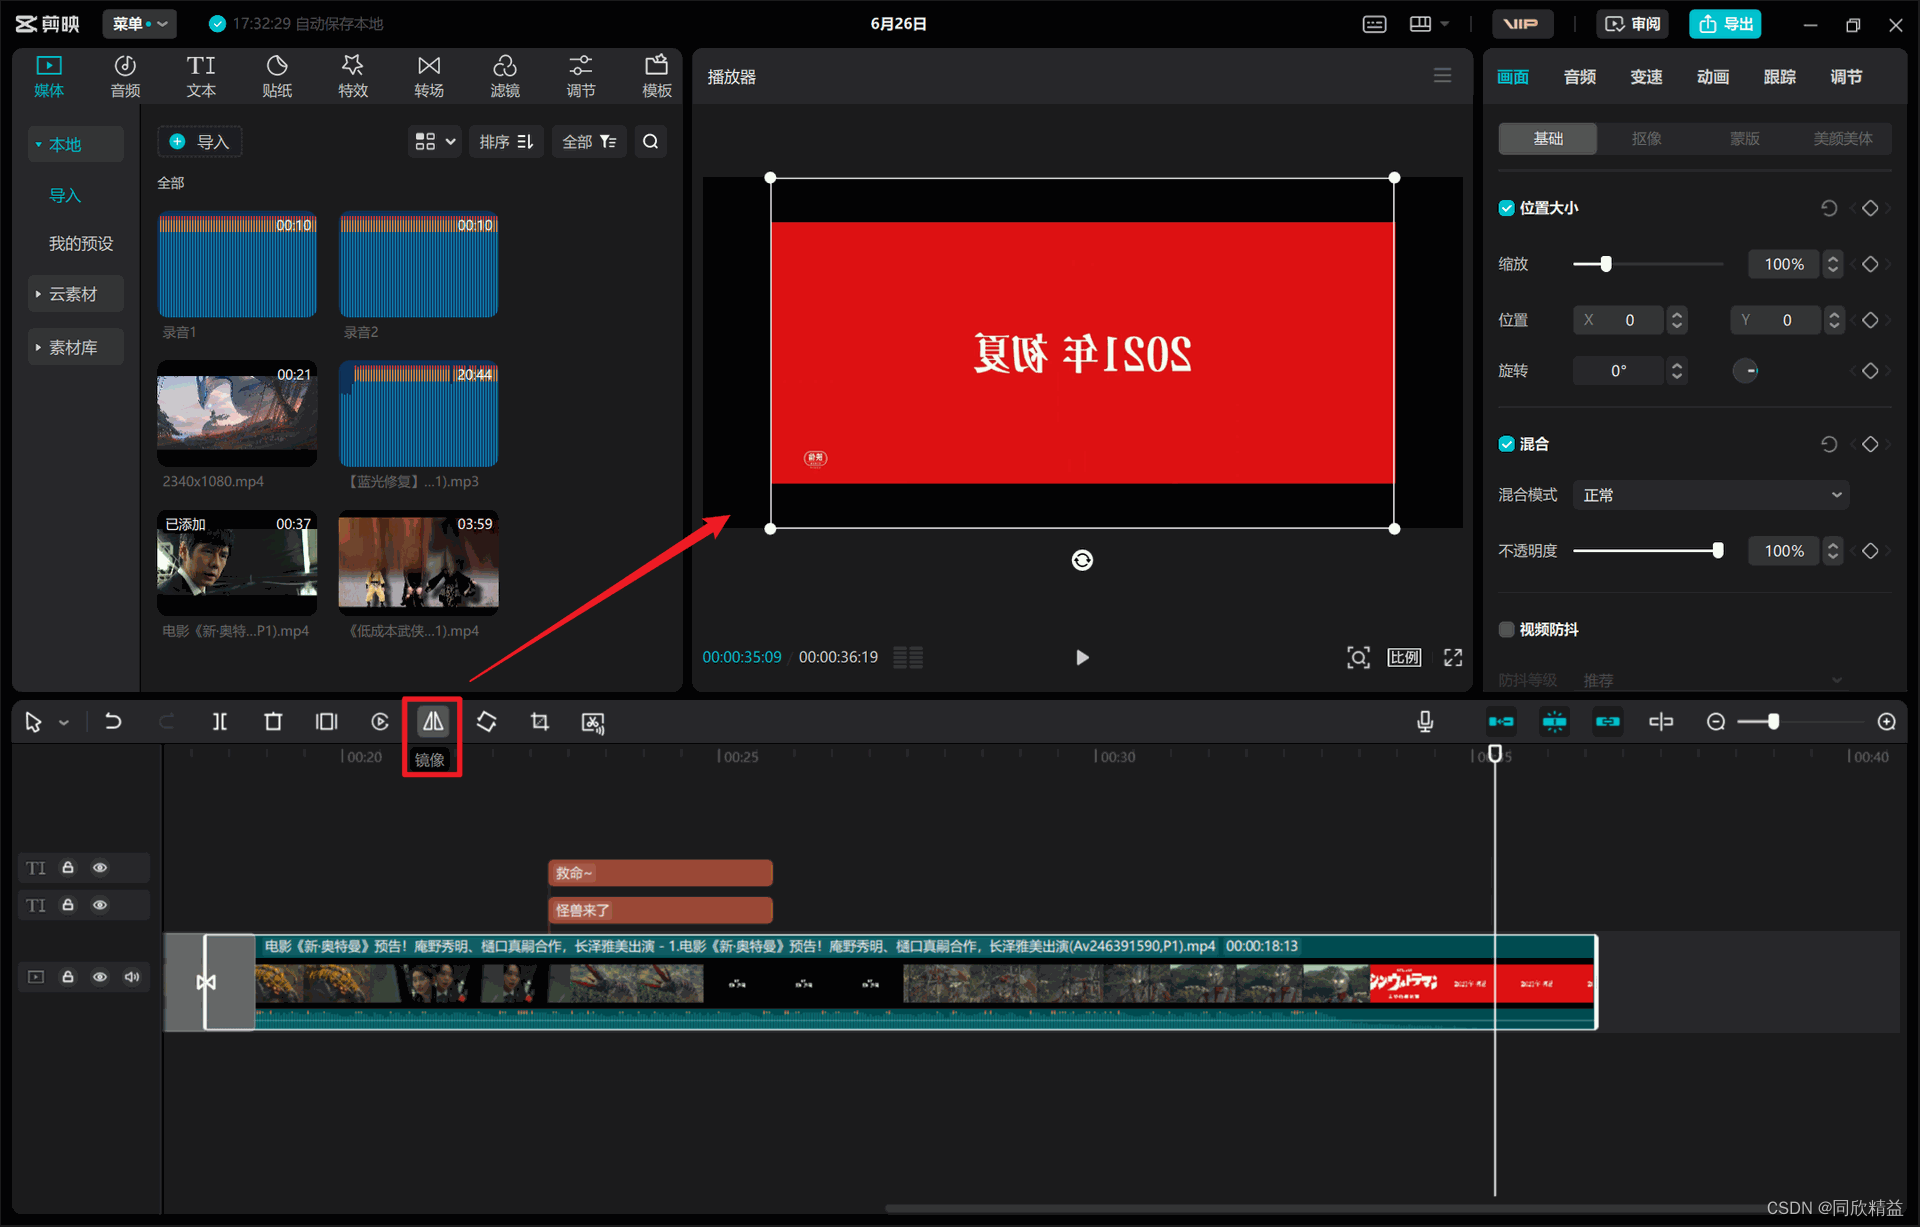Switch to the 动画 animation tab

(x=1713, y=77)
